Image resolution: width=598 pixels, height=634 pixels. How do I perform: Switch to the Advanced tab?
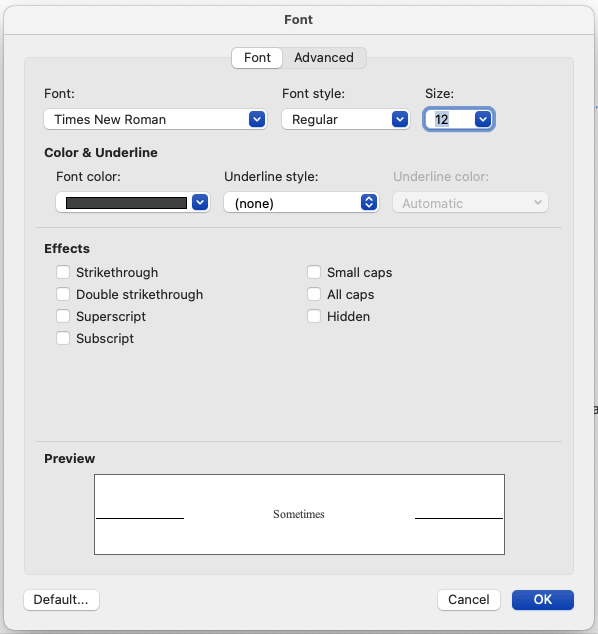324,58
